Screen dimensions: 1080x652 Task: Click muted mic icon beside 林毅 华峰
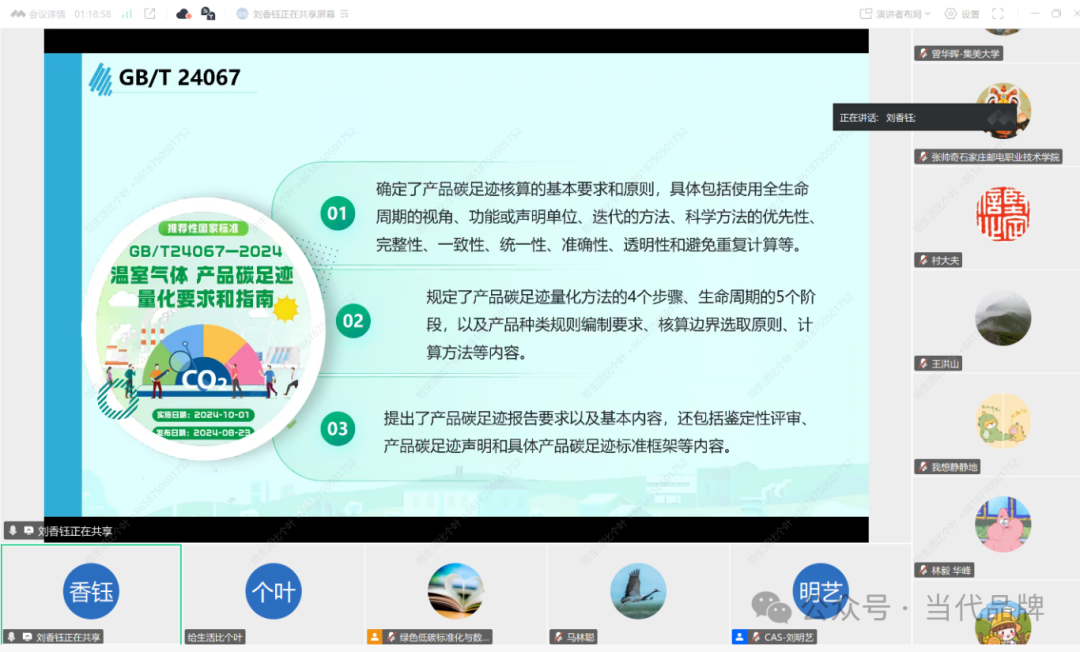coord(924,570)
